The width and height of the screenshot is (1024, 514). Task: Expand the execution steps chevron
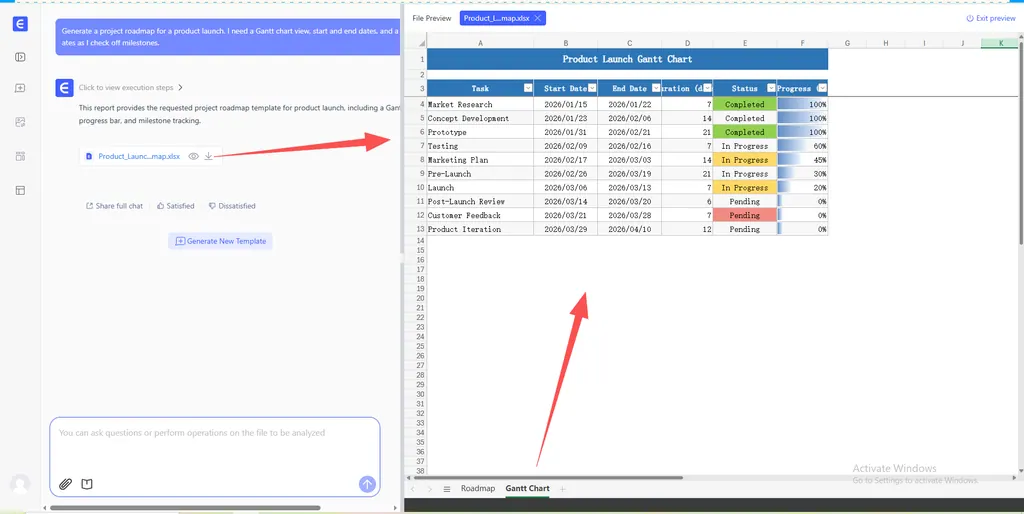coord(180,88)
